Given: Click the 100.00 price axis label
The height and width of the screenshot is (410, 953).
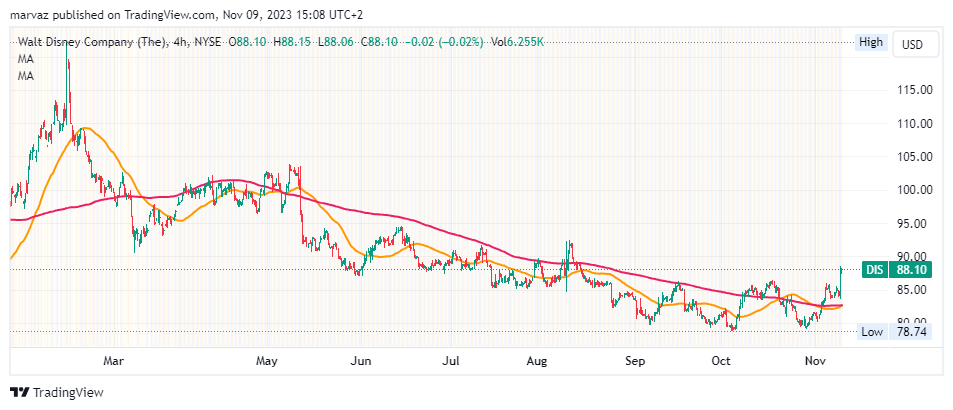Looking at the screenshot, I should tap(915, 190).
